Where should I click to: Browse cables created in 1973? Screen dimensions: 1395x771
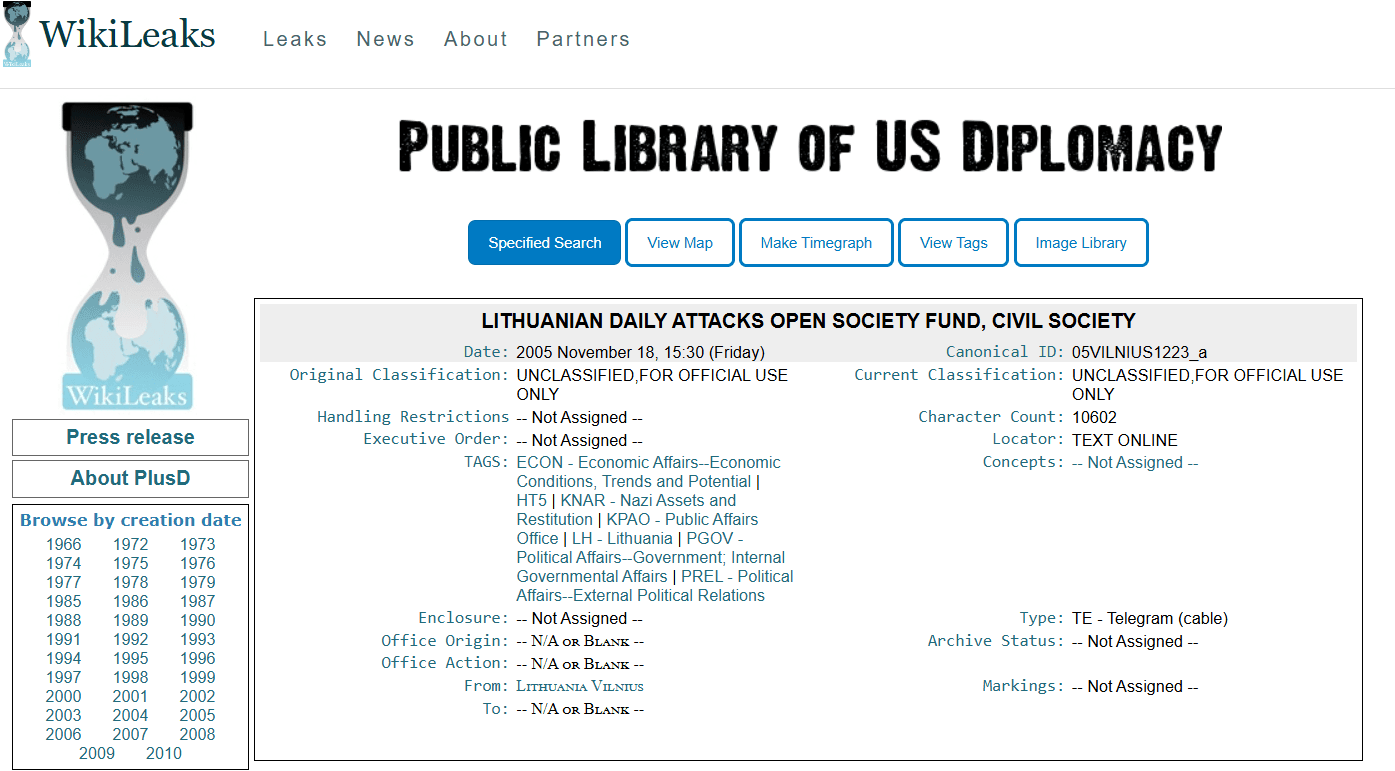point(197,544)
